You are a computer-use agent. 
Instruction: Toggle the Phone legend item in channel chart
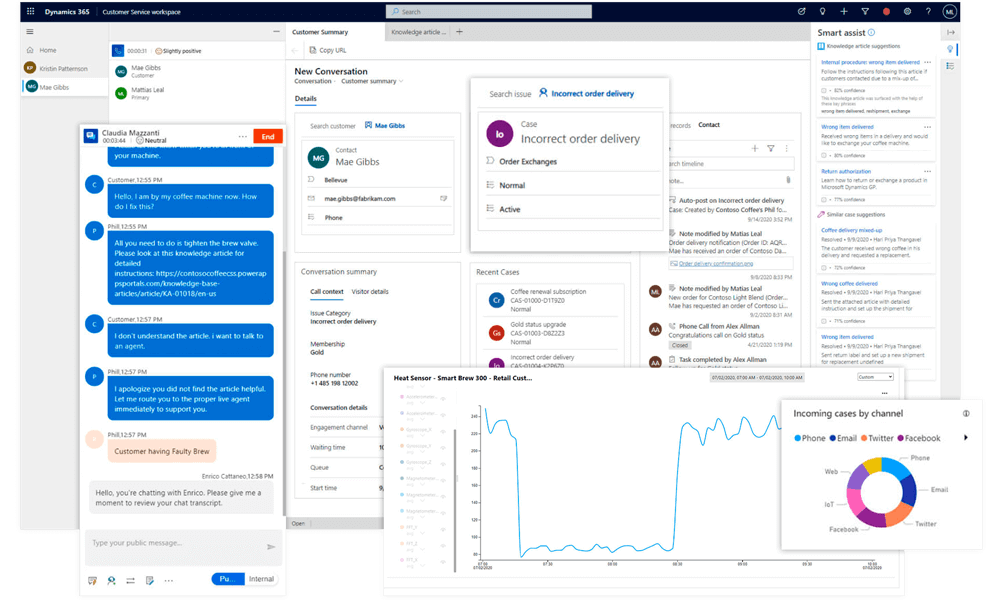point(810,438)
